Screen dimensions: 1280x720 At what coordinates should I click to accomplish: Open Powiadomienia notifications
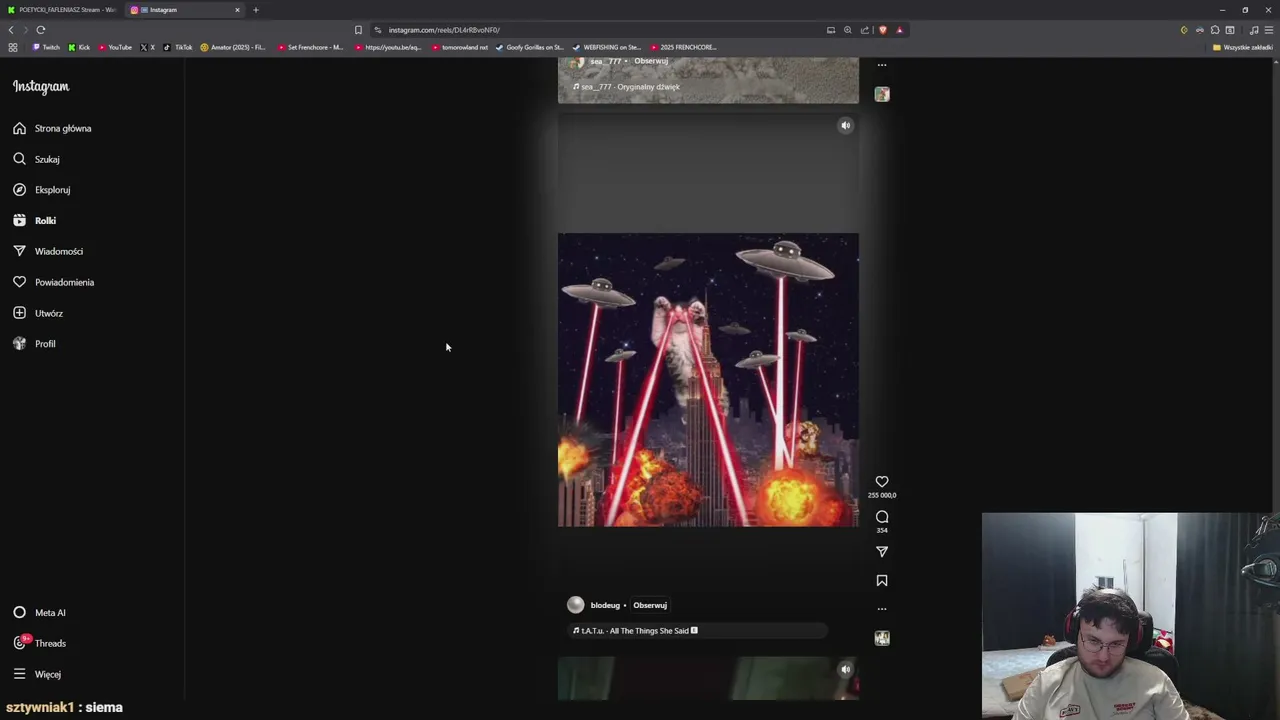(x=53, y=282)
